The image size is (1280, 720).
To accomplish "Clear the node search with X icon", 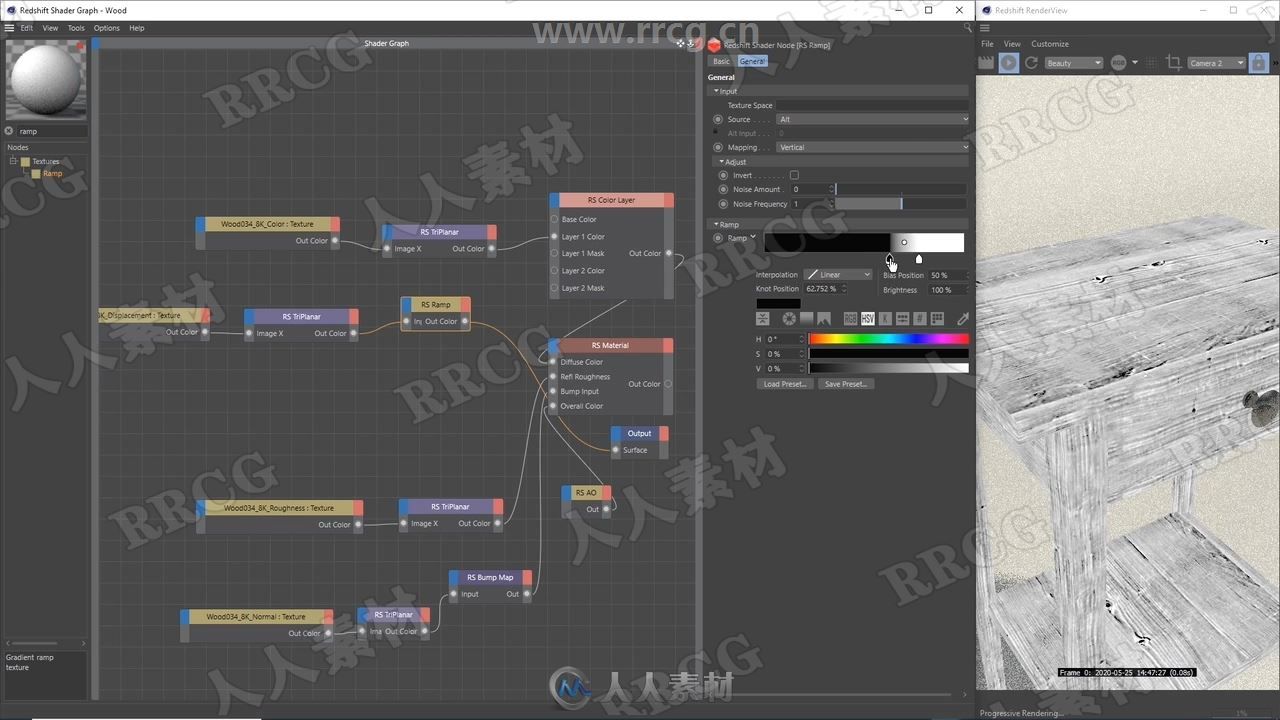I will (9, 131).
